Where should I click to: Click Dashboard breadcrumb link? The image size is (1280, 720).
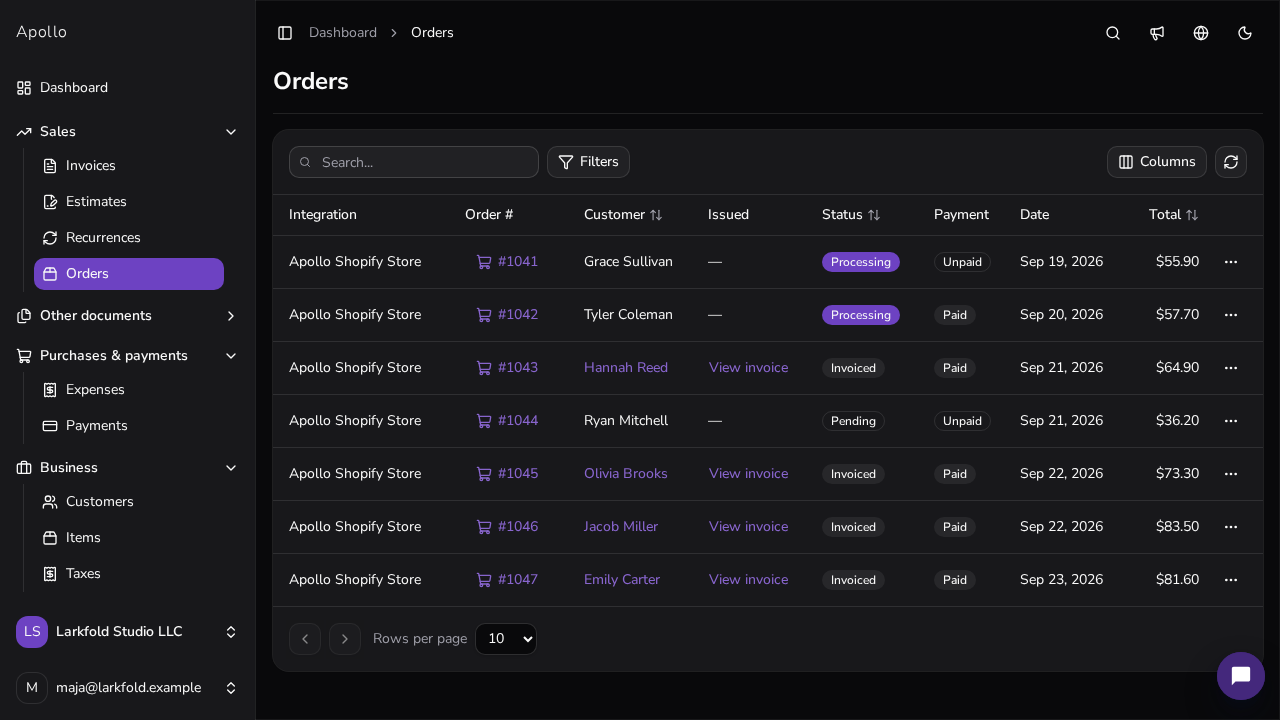[343, 33]
